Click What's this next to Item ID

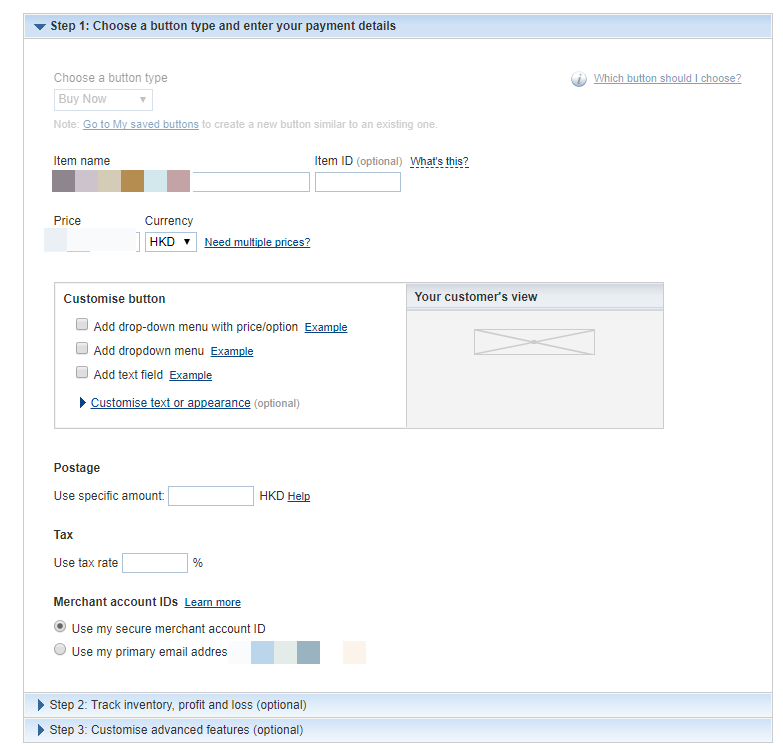[x=439, y=161]
